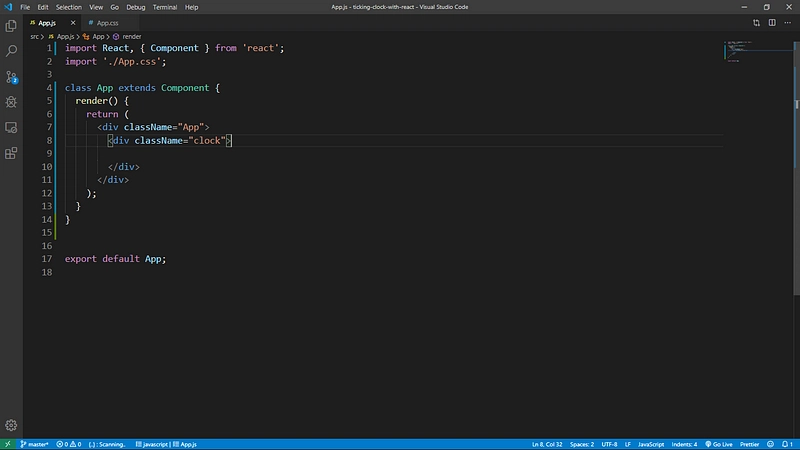Open the File menu
Image resolution: width=800 pixels, height=450 pixels.
tap(25, 7)
